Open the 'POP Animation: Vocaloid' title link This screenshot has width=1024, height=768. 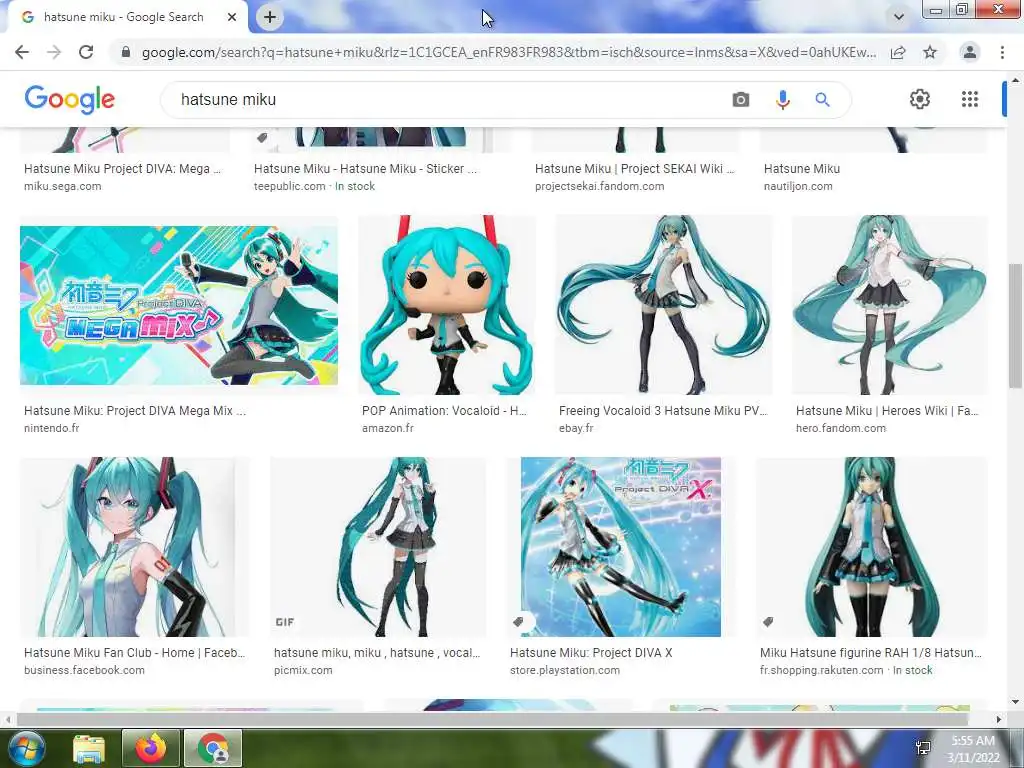coord(444,411)
